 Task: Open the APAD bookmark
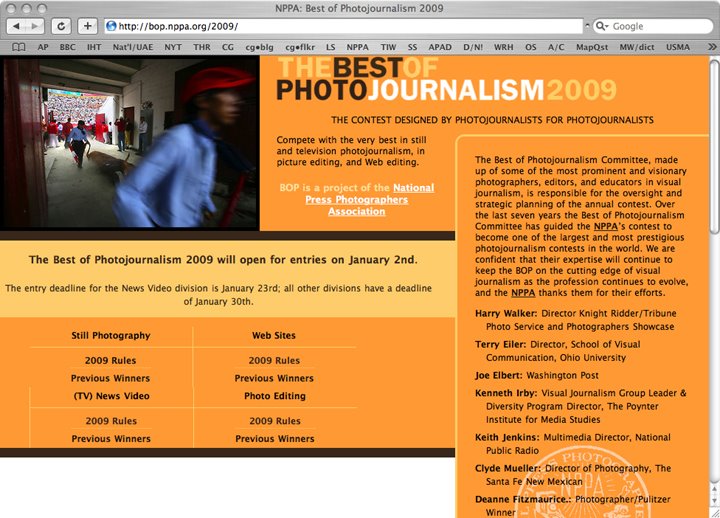coord(440,47)
